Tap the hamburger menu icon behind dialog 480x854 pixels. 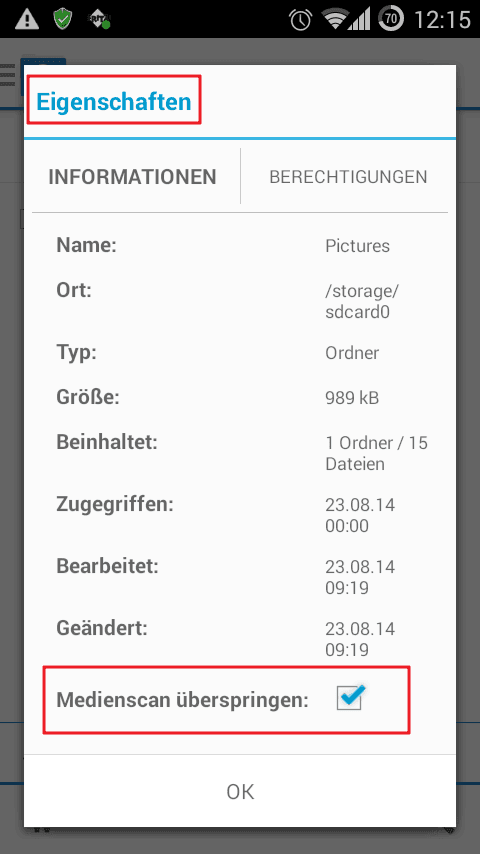pyautogui.click(x=8, y=75)
